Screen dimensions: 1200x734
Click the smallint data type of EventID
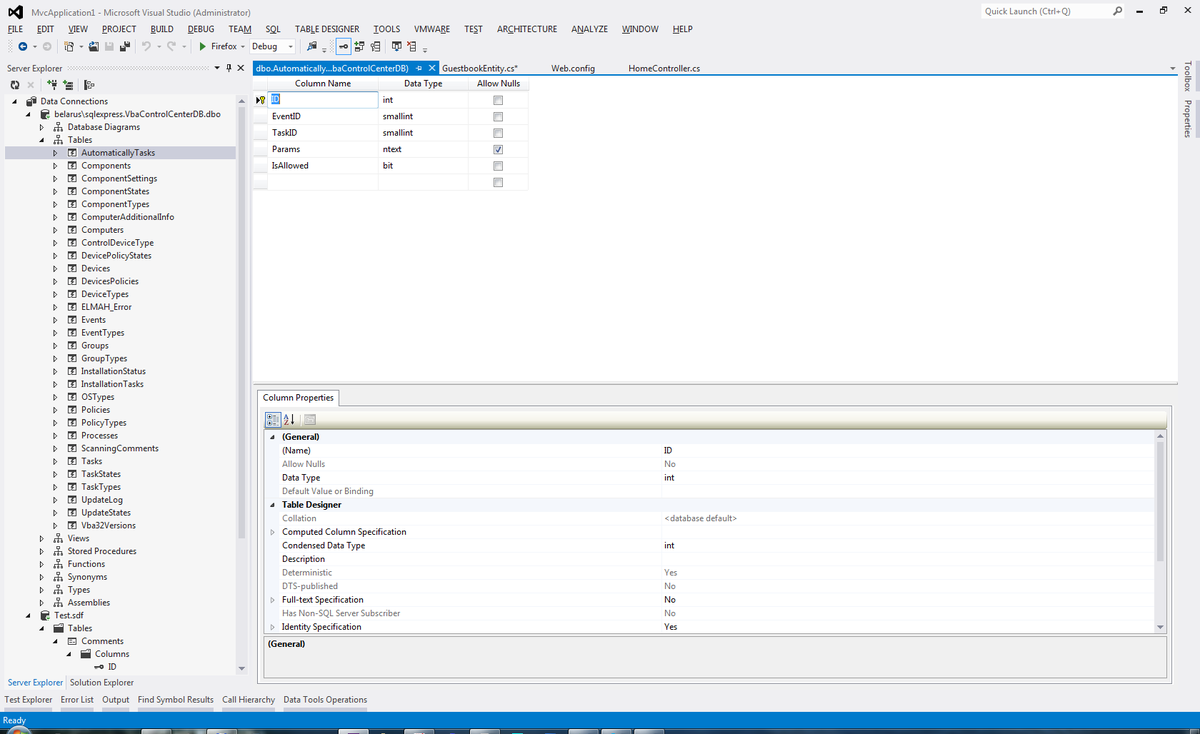pyautogui.click(x=423, y=117)
